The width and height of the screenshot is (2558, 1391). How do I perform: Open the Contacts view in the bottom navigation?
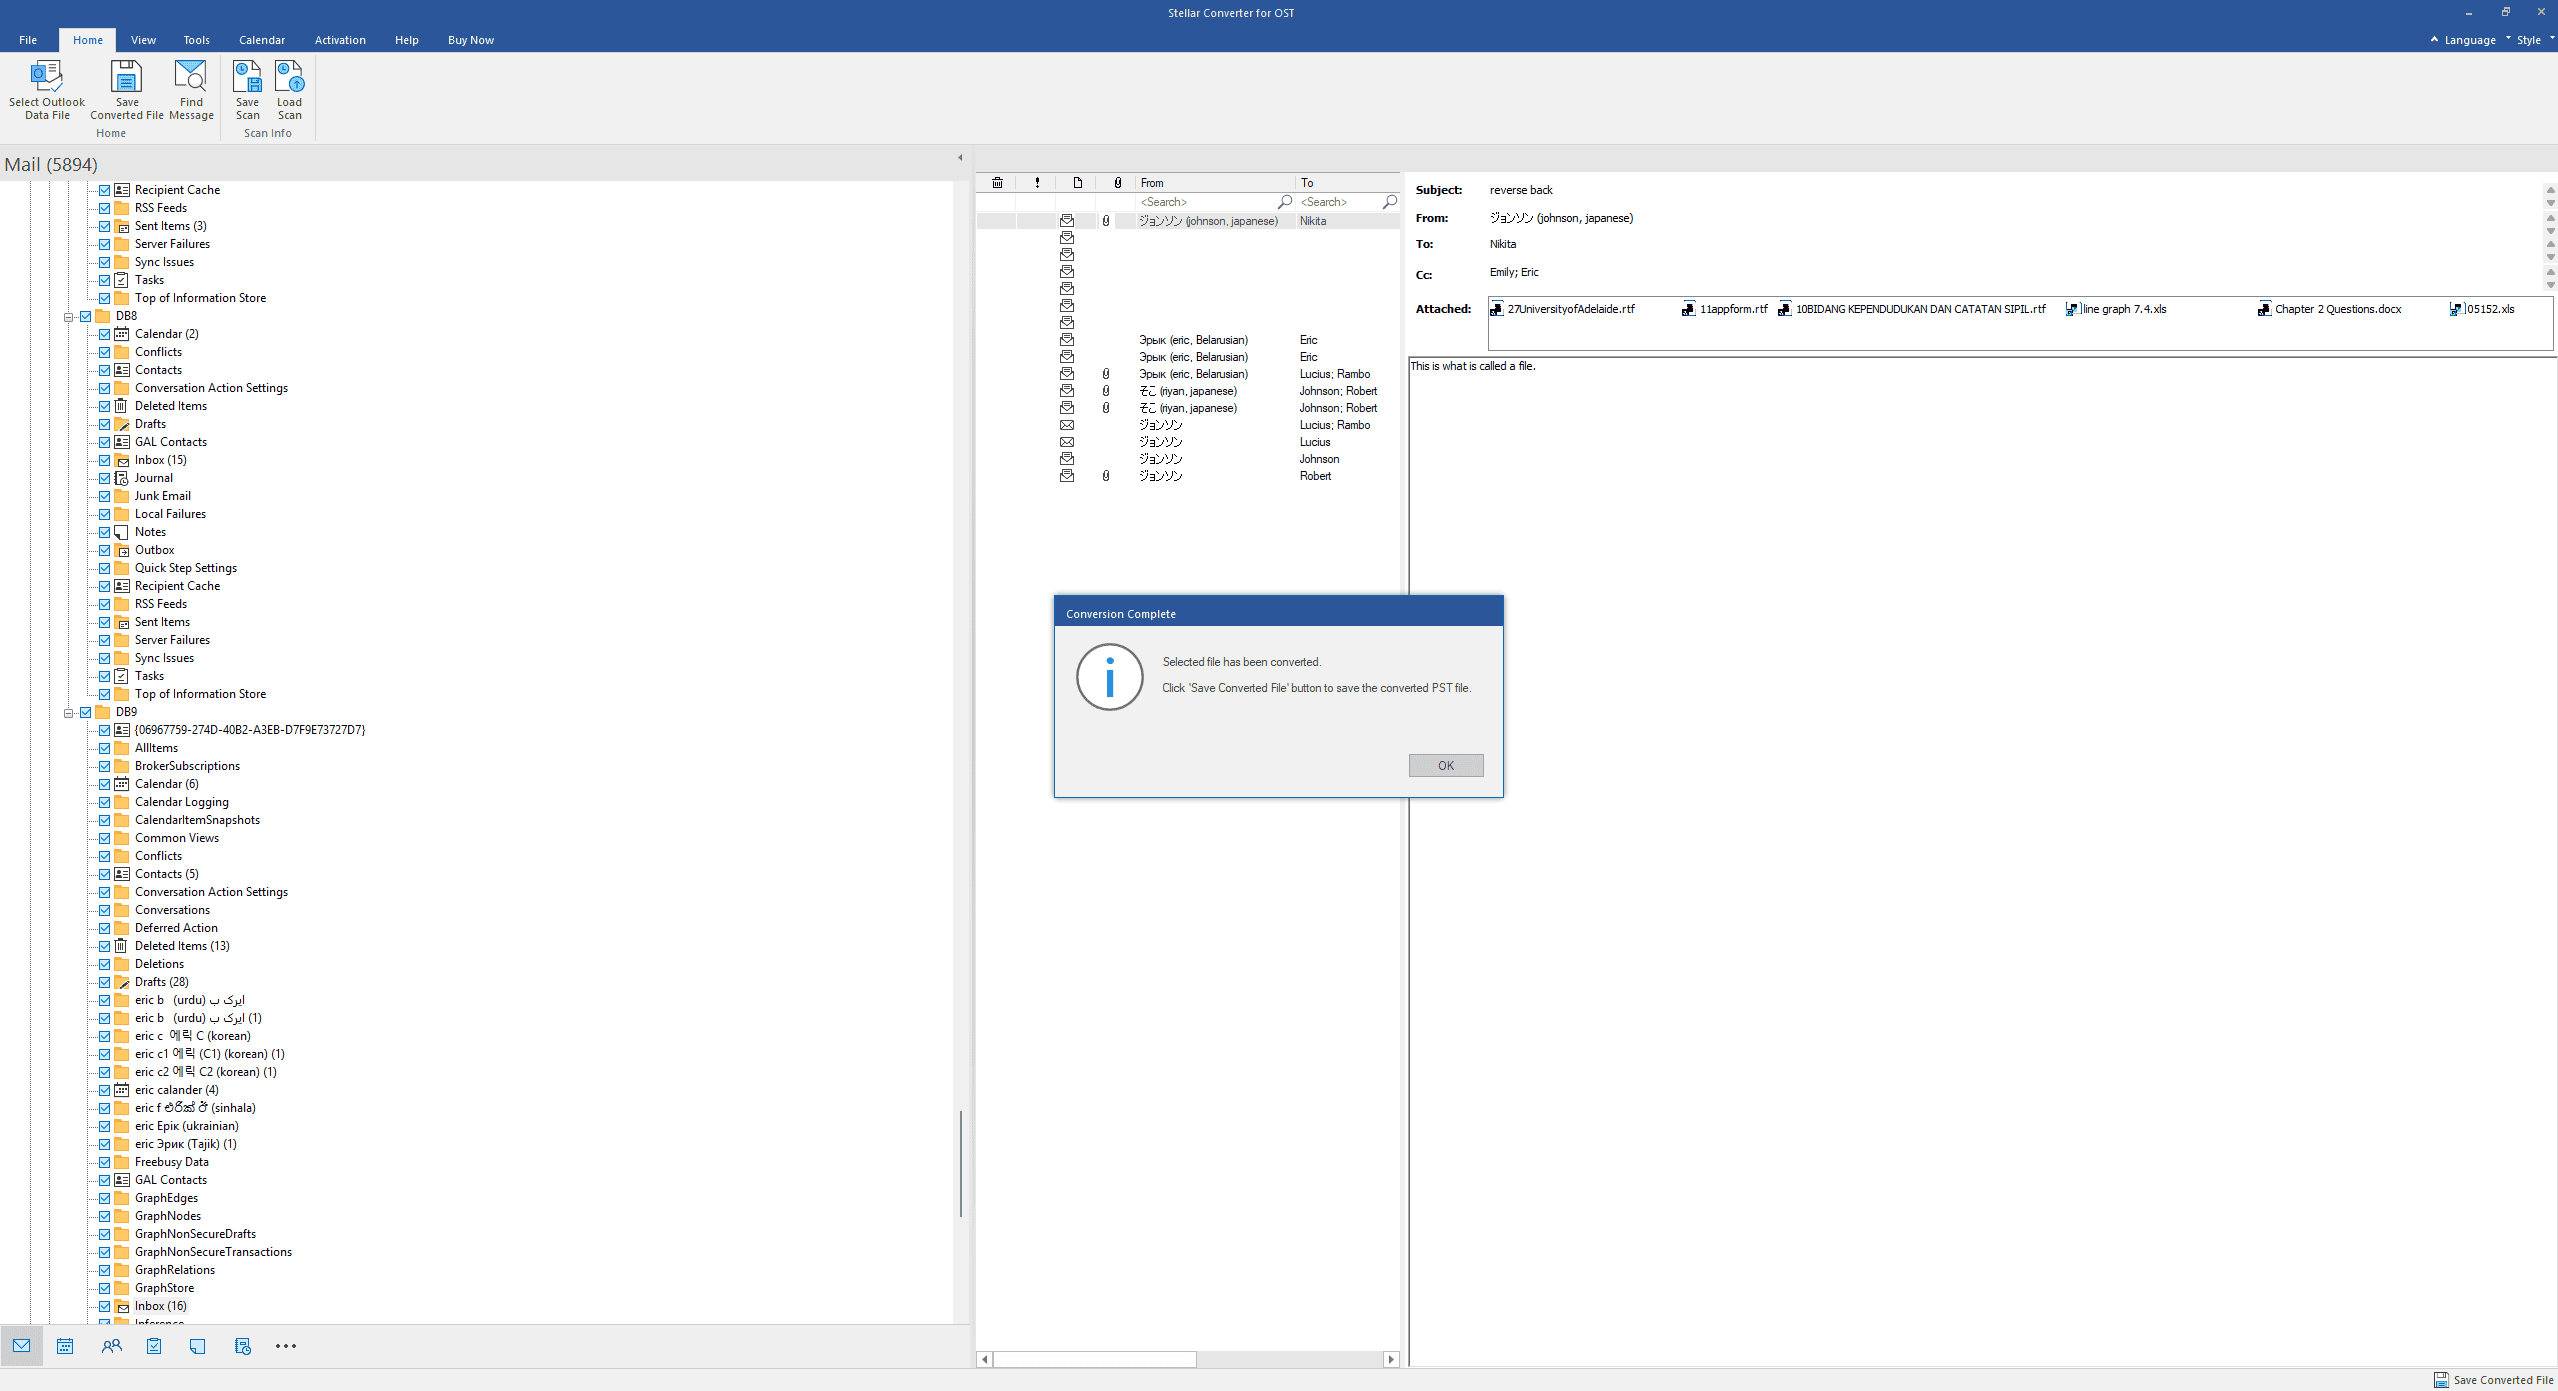pyautogui.click(x=111, y=1346)
